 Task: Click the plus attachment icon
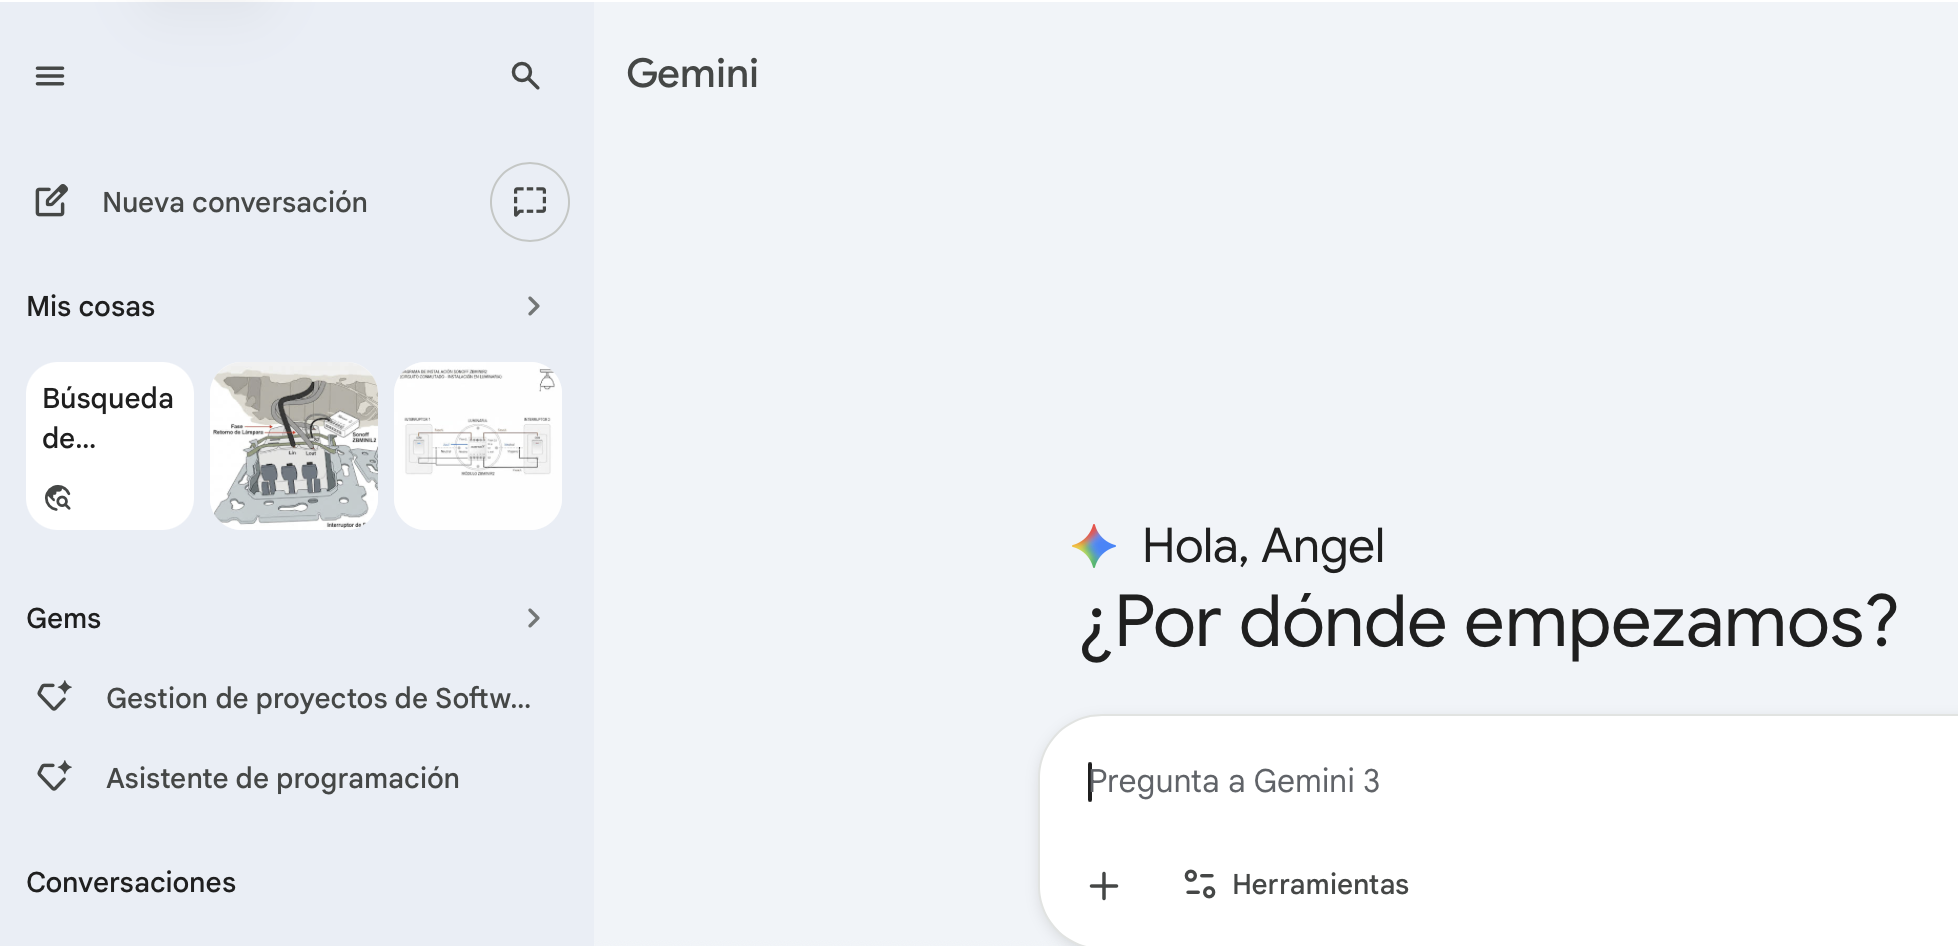click(1104, 885)
